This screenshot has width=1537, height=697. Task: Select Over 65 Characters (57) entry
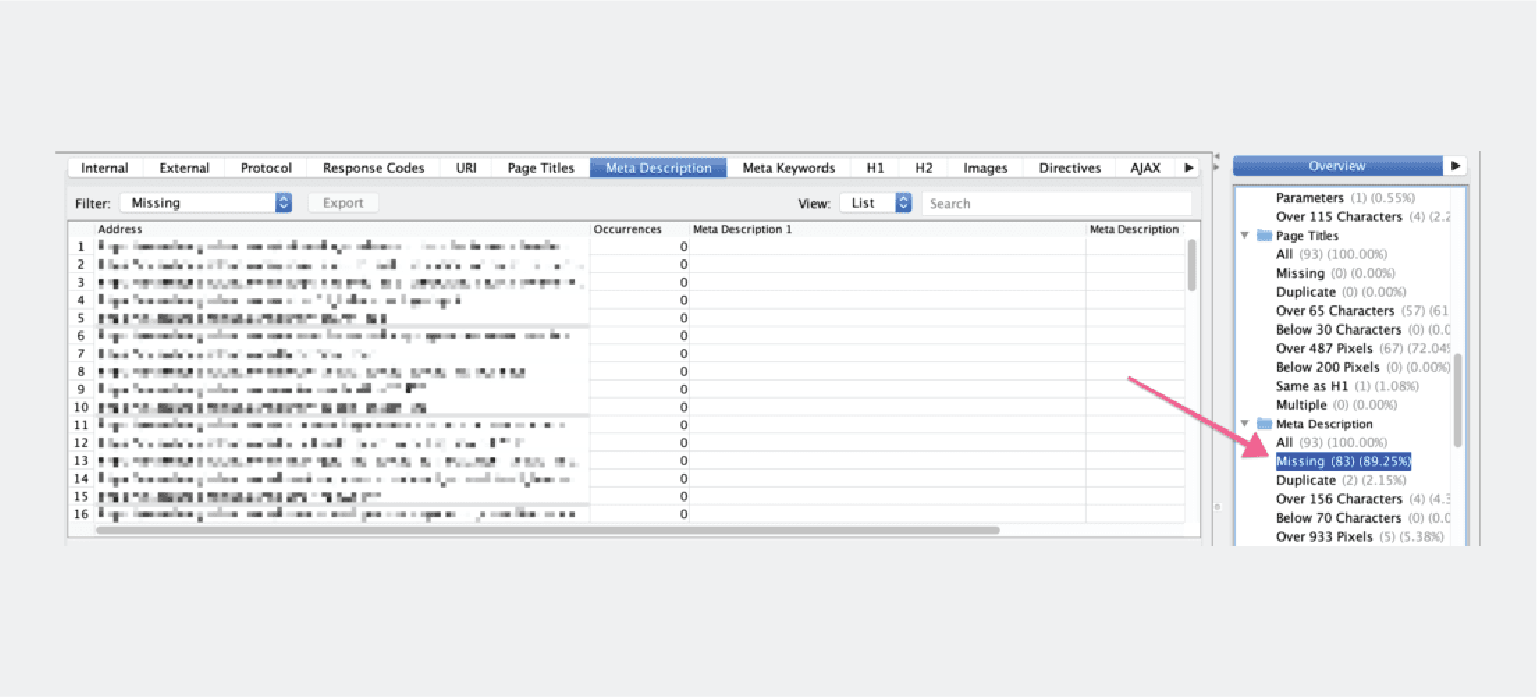coord(1364,311)
